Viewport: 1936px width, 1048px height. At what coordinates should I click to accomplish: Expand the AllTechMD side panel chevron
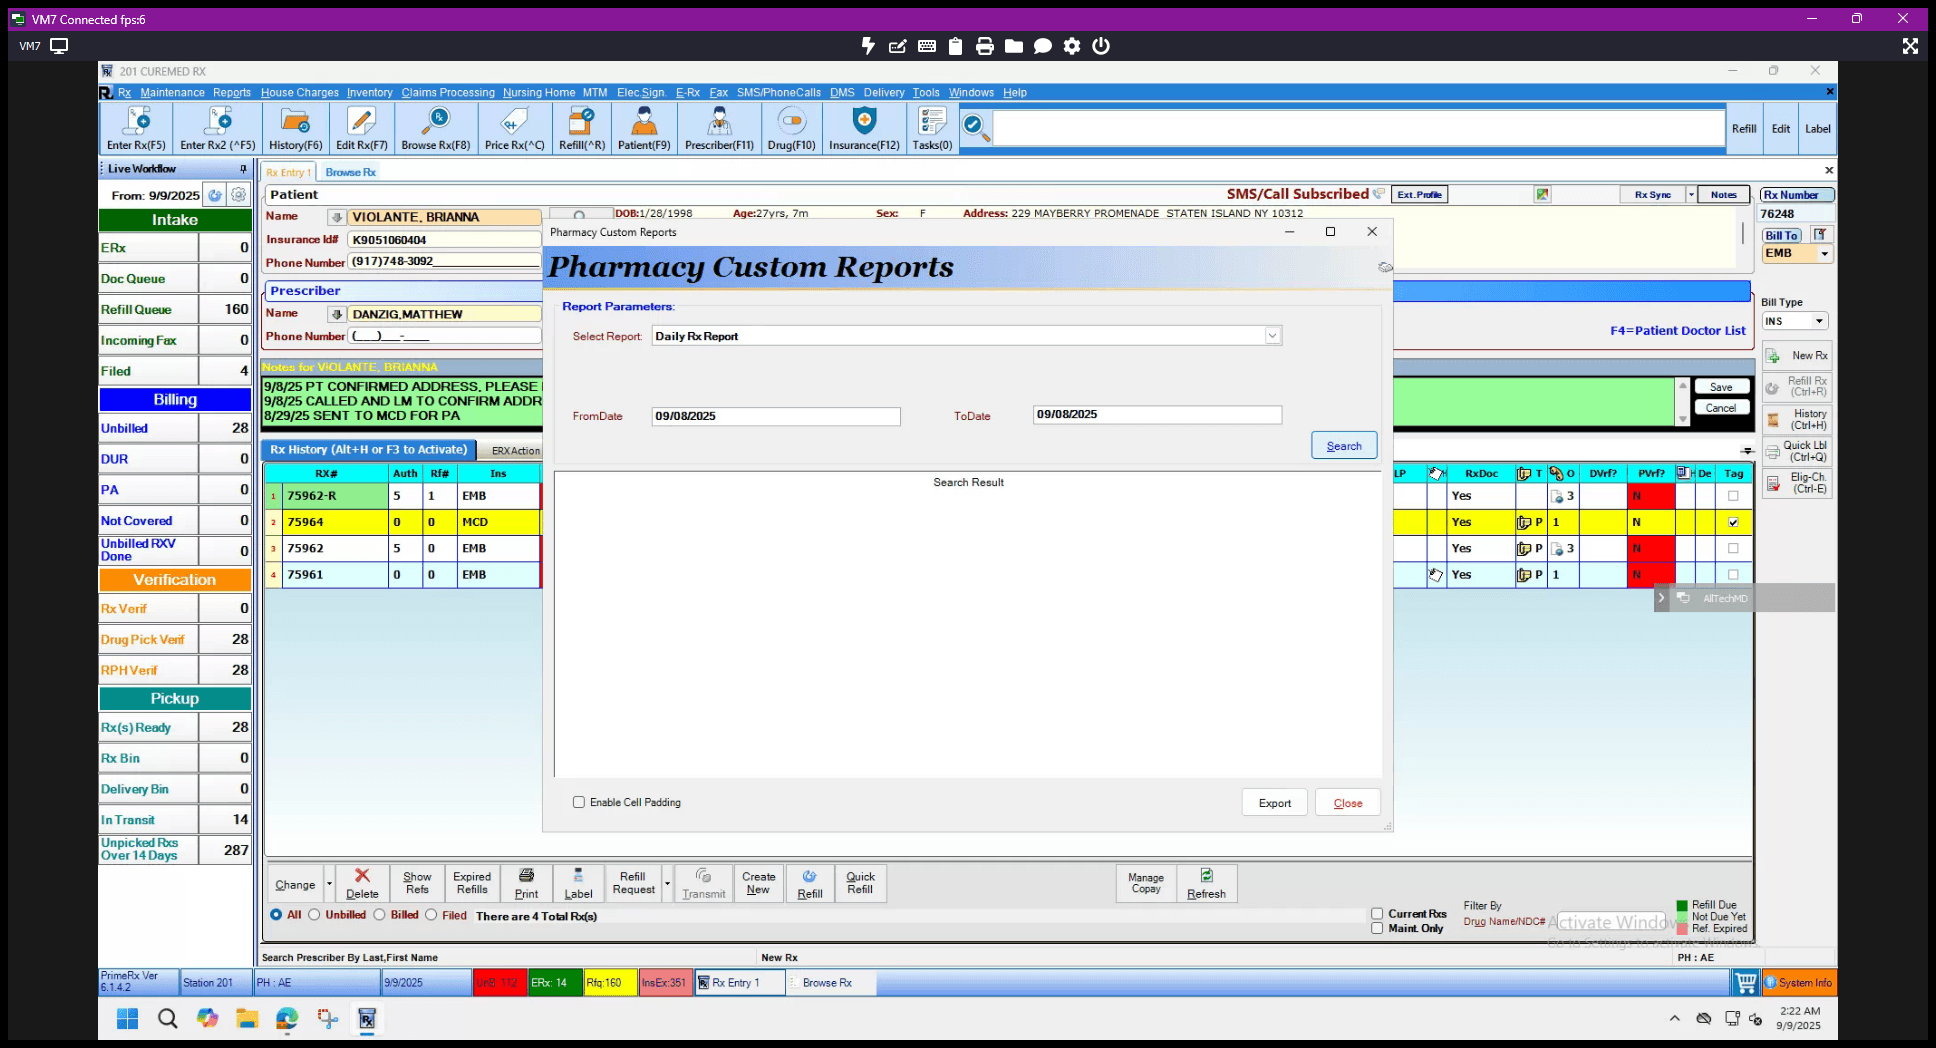[x=1662, y=598]
